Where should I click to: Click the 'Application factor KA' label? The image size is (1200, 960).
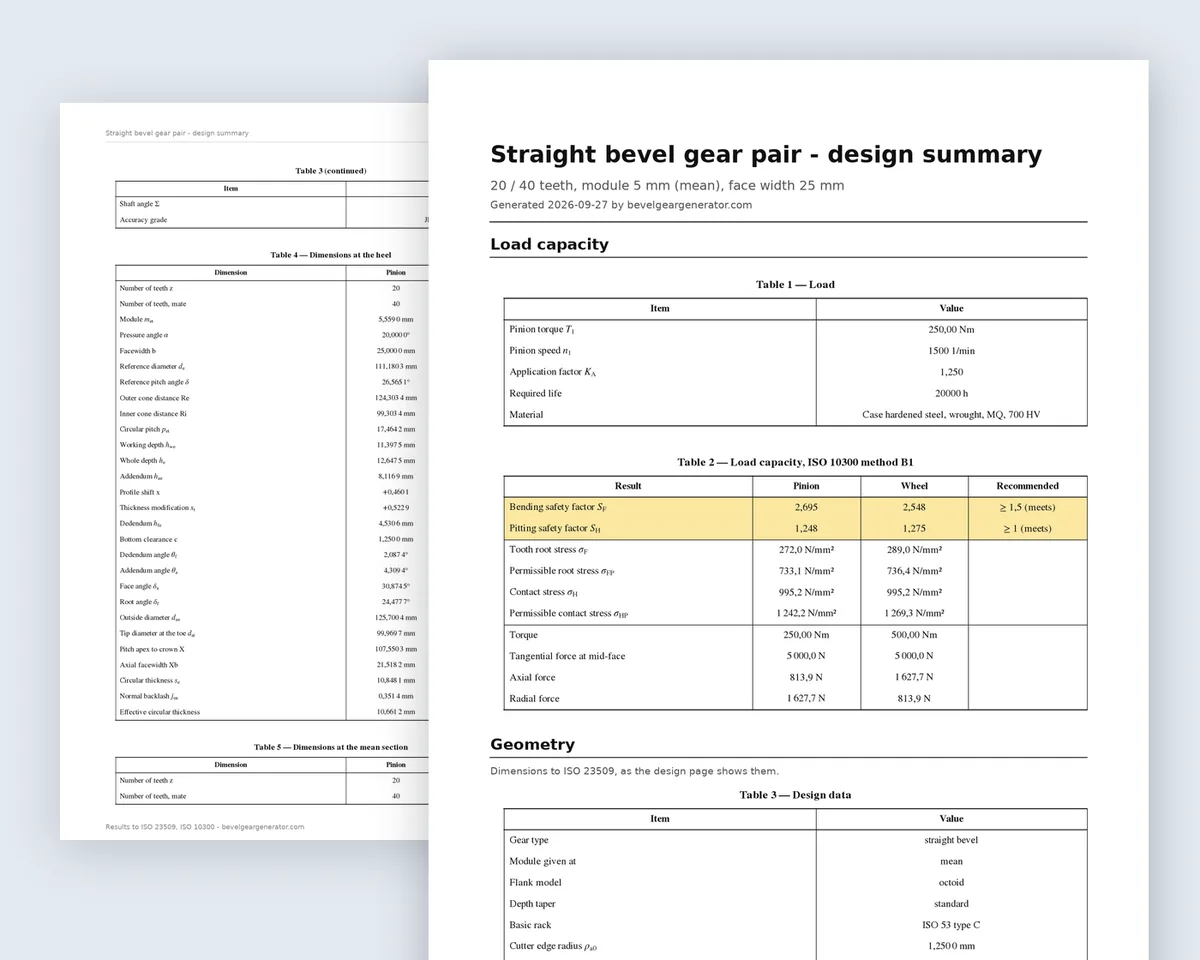[553, 372]
